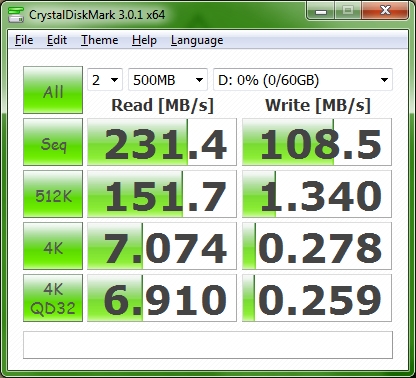Expand the test run count dropdown showing 2

105,80
